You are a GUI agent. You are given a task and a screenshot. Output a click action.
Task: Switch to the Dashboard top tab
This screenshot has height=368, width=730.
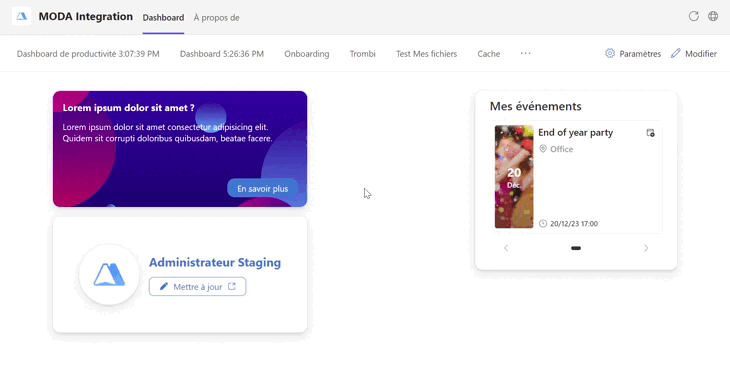coord(163,18)
